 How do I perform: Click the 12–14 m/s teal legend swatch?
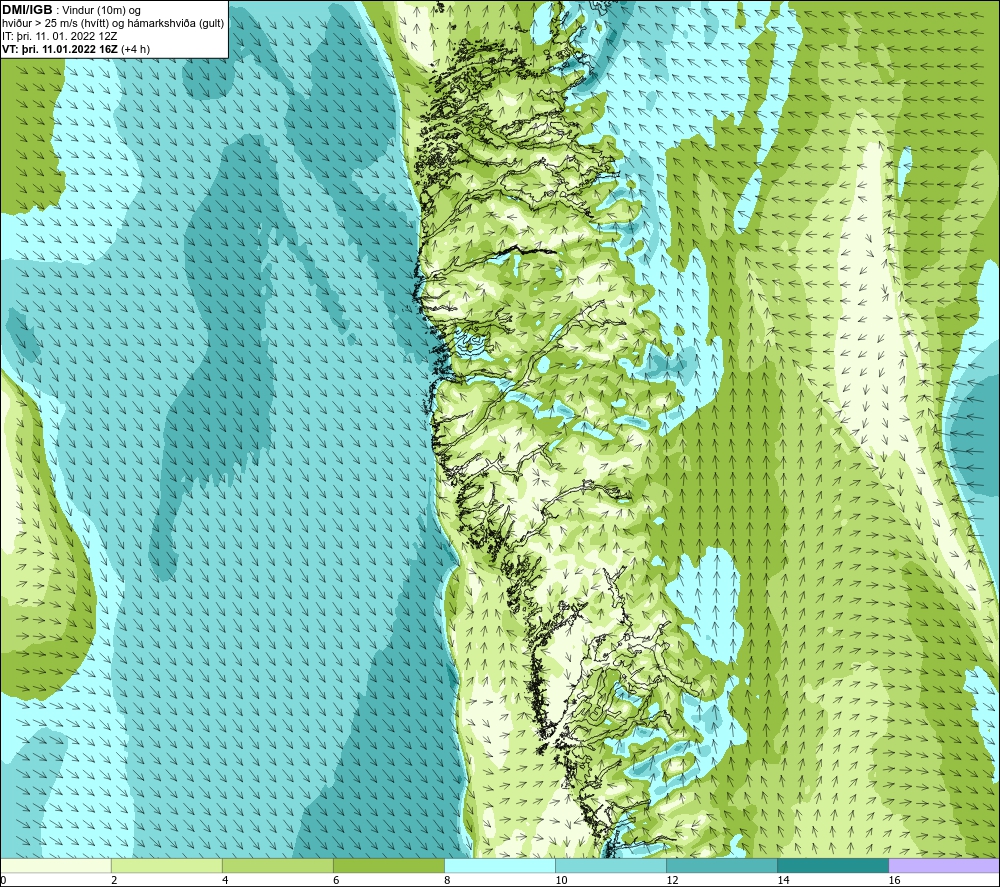coord(721,865)
